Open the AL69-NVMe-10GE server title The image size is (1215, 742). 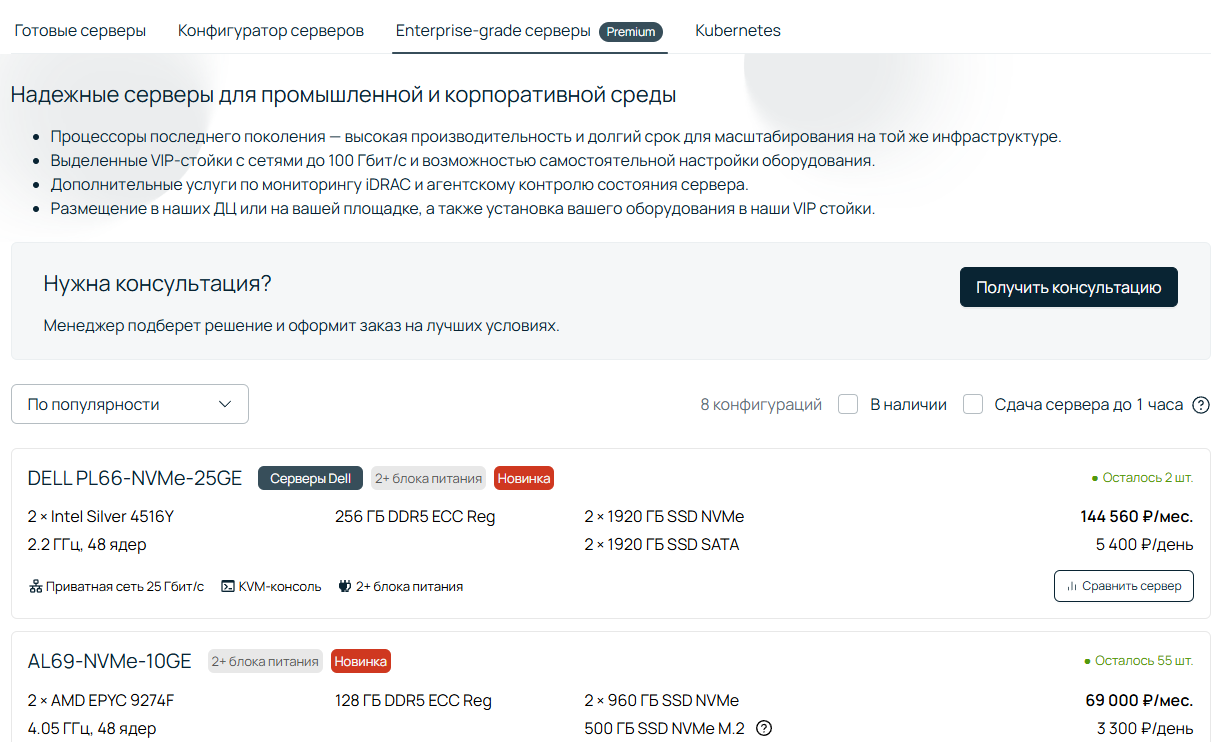(x=109, y=661)
